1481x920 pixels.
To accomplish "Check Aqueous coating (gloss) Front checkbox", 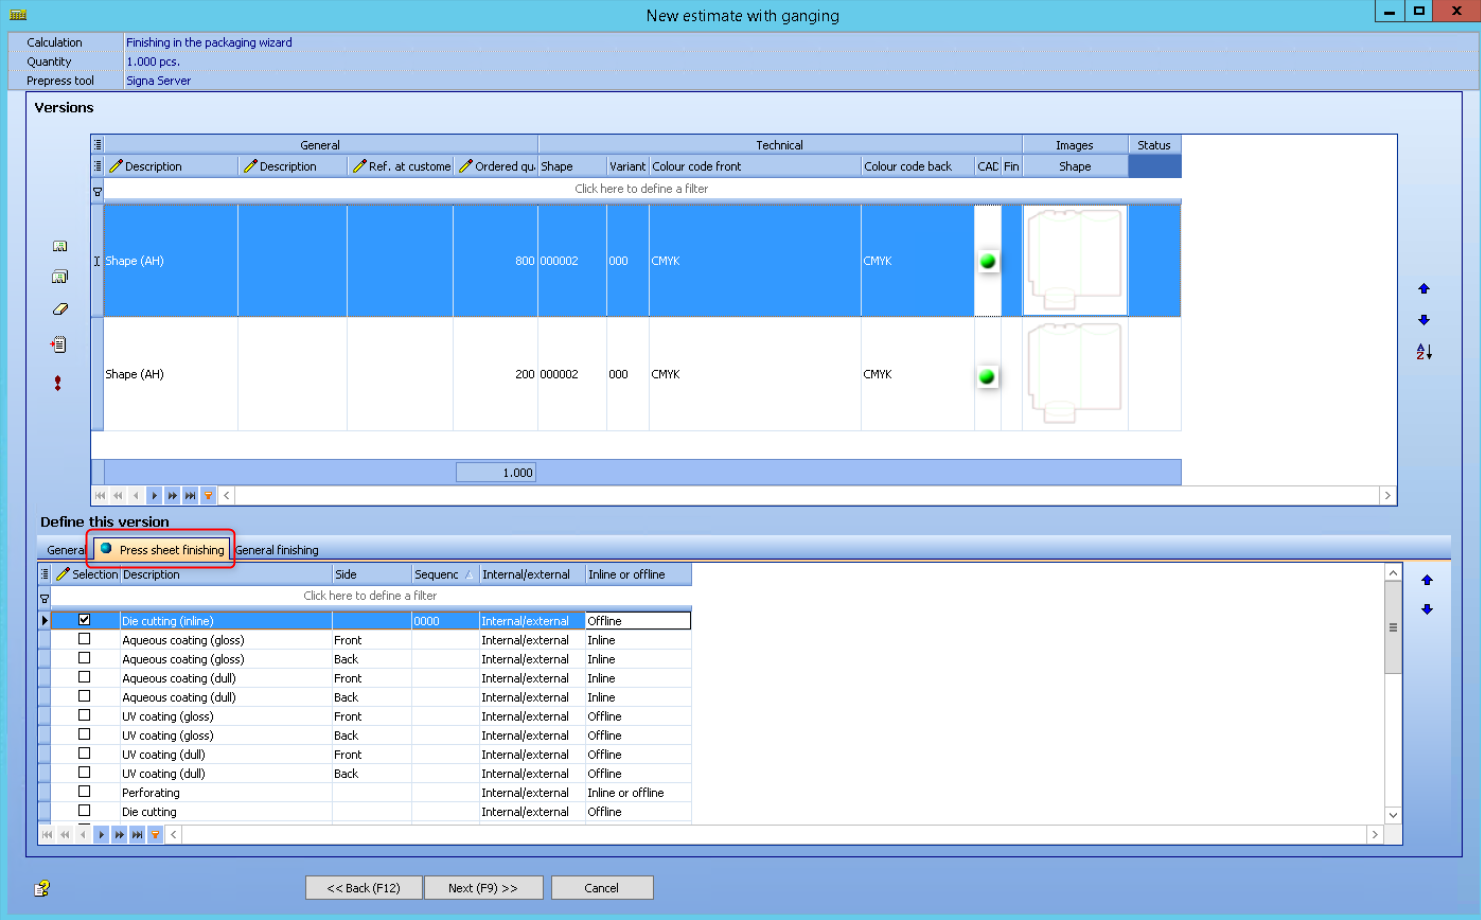I will 84,639.
